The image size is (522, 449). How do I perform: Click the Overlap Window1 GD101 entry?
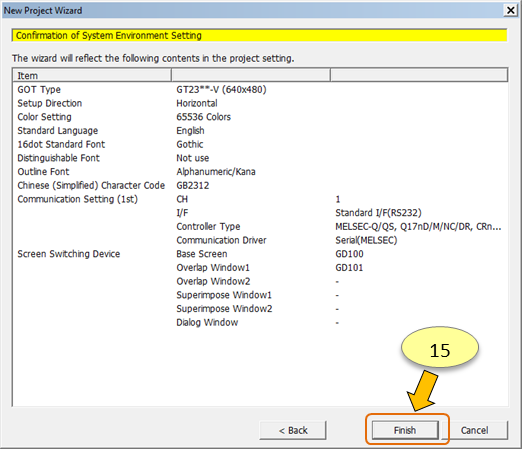(x=349, y=268)
